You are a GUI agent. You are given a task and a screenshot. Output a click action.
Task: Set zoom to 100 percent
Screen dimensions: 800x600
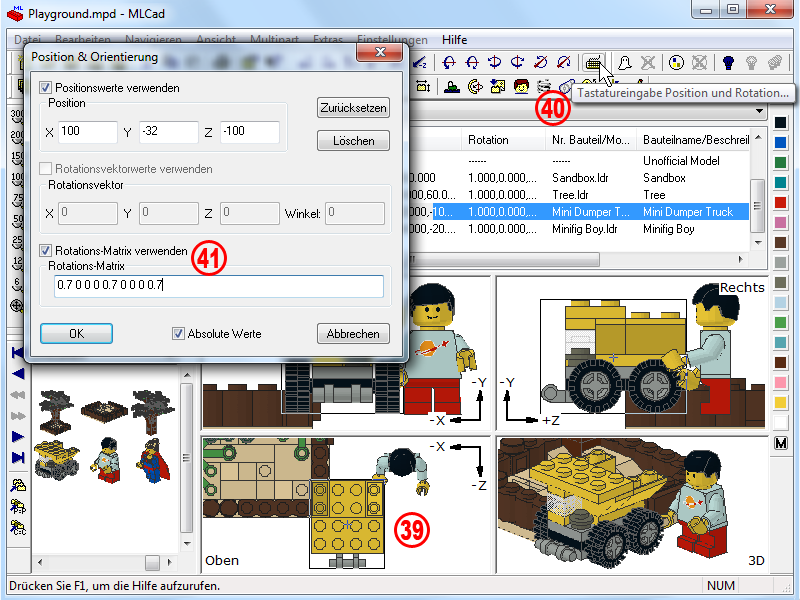17,180
